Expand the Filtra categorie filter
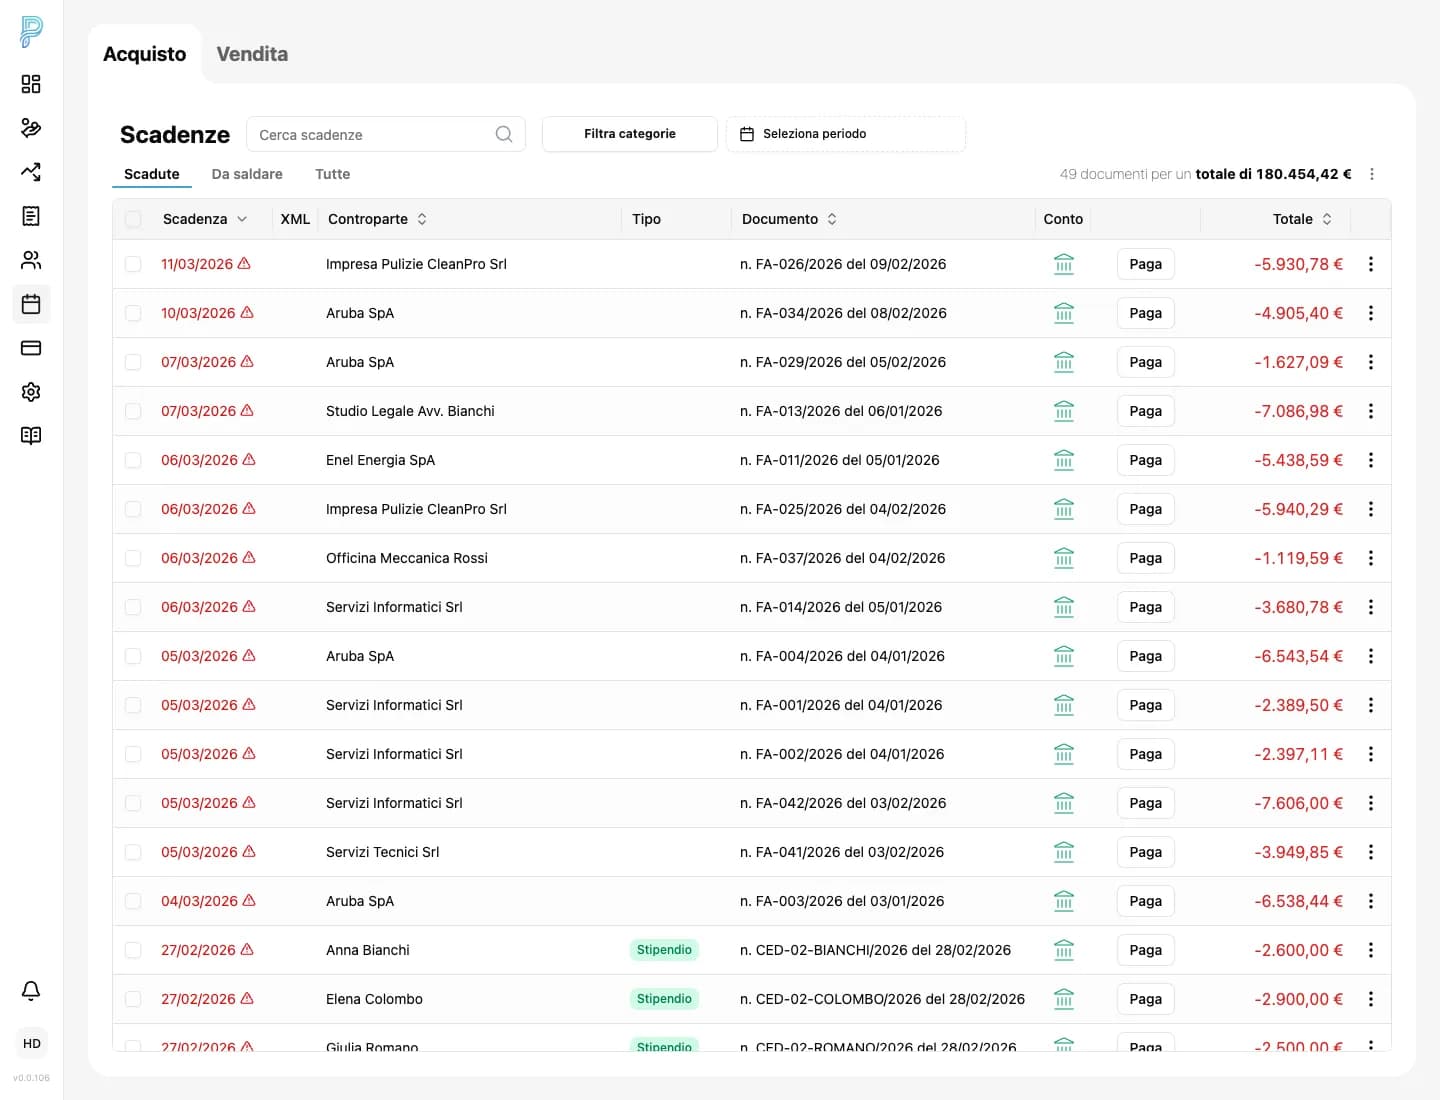 pyautogui.click(x=629, y=134)
